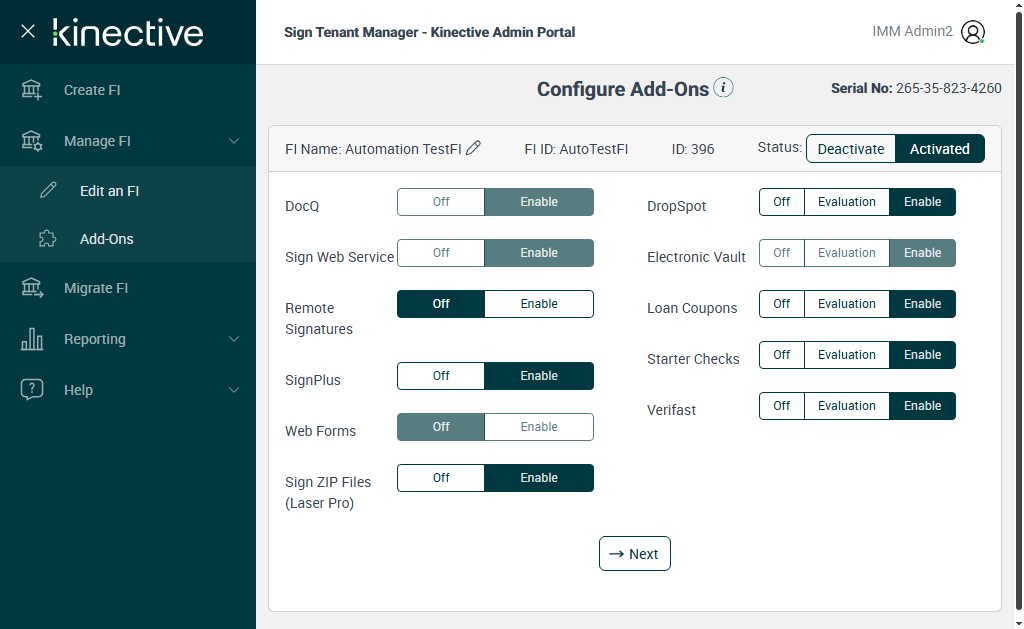Click the Help question bubble icon
Image resolution: width=1024 pixels, height=629 pixels.
(x=31, y=390)
